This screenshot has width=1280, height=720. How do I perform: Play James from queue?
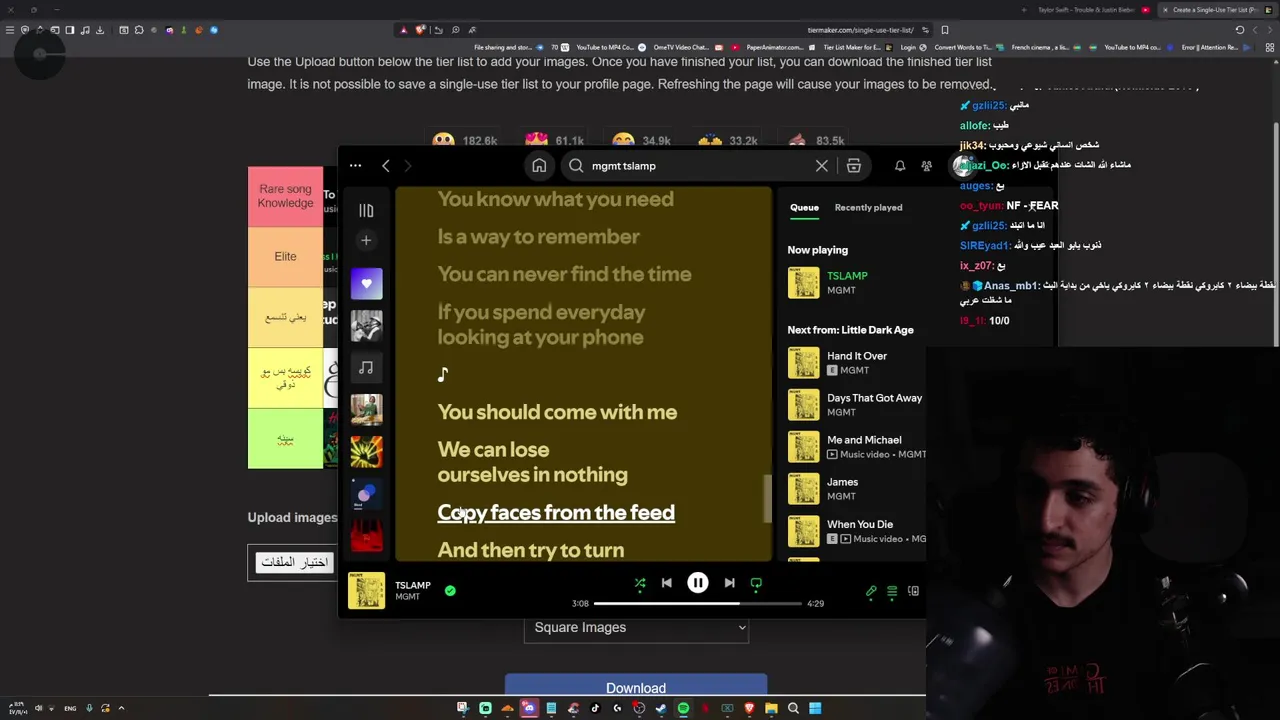coord(856,489)
